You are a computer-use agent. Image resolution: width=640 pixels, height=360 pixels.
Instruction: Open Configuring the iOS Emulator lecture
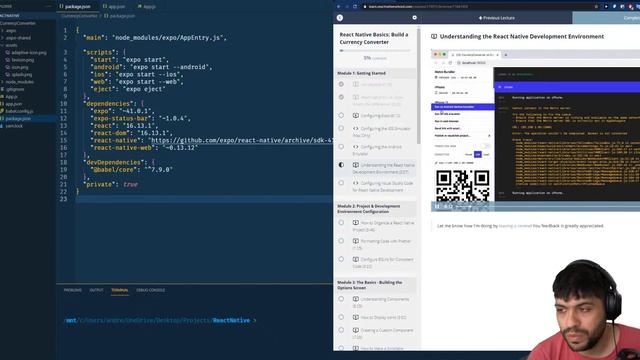382,132
